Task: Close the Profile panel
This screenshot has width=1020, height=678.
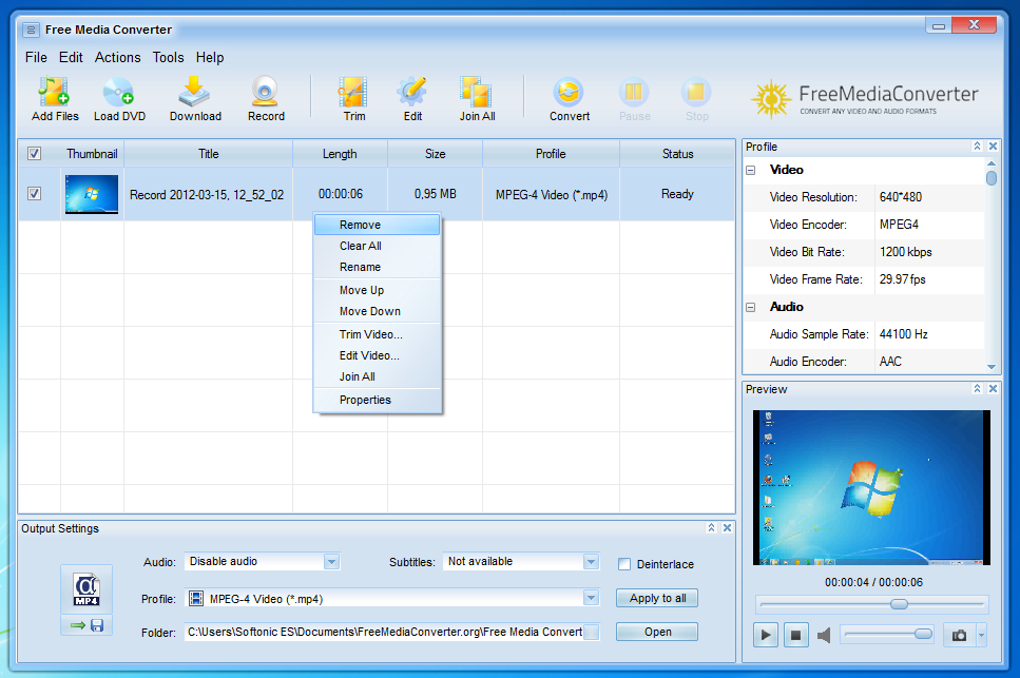Action: tap(993, 146)
